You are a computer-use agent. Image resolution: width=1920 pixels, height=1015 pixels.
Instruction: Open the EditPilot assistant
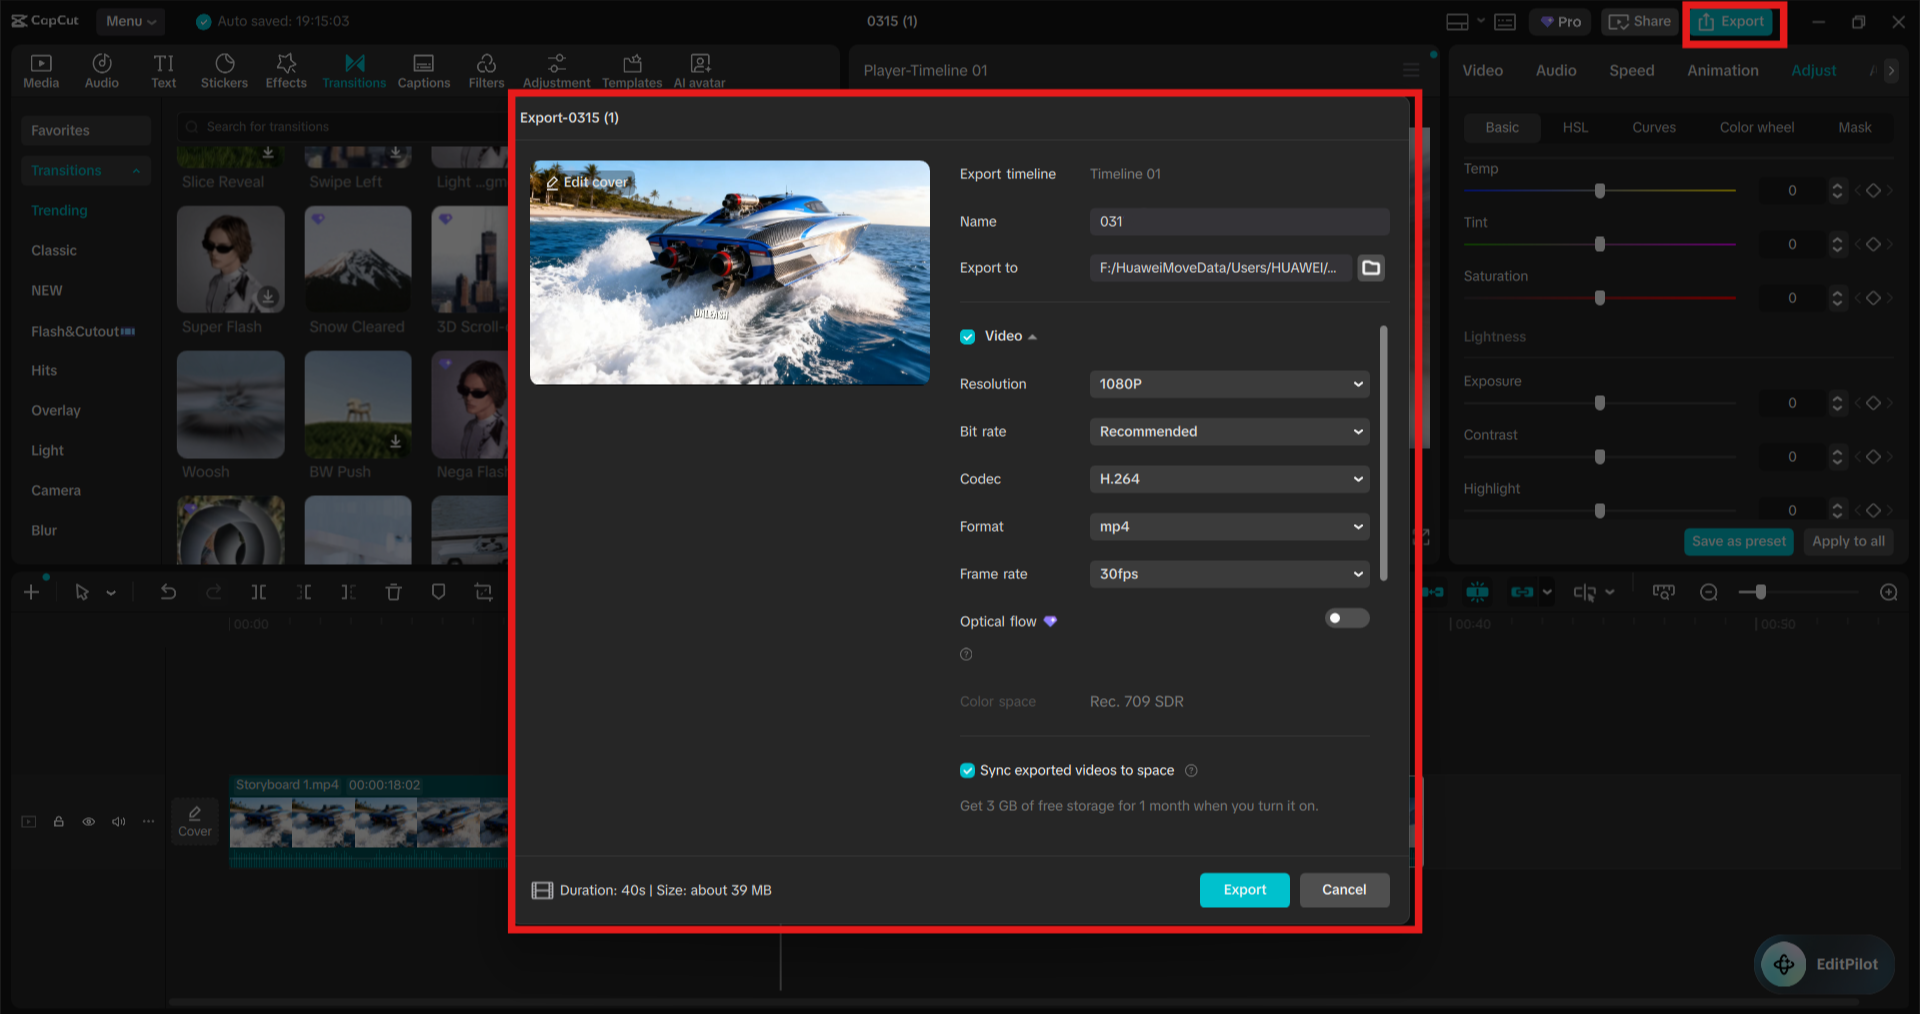(1825, 965)
